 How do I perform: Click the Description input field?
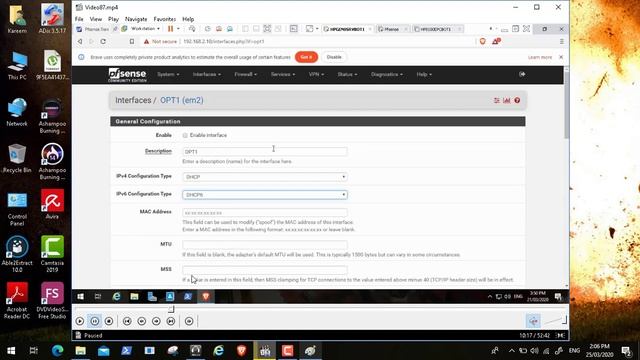264,151
